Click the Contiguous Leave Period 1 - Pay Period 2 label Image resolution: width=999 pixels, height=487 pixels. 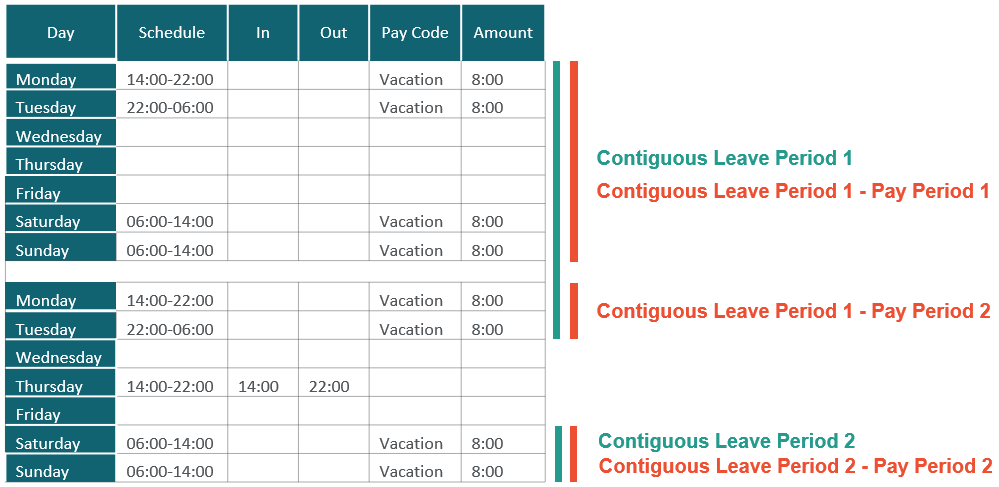(793, 311)
